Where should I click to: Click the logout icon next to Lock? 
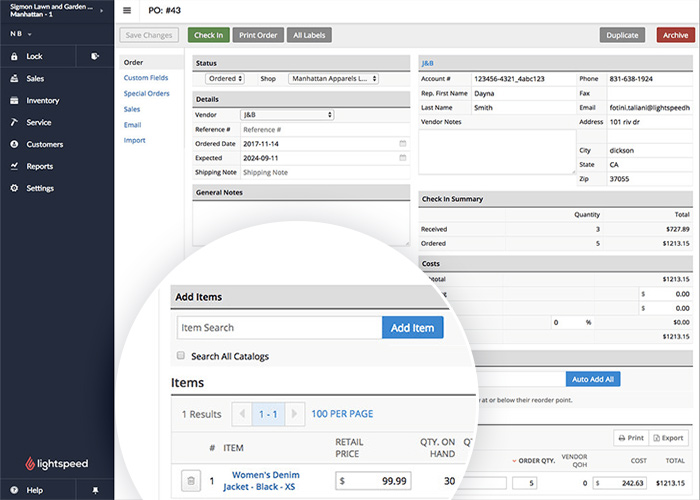point(94,57)
